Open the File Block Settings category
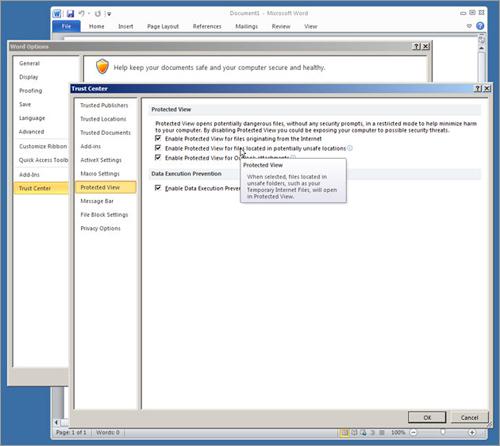The height and width of the screenshot is (446, 500). 104,215
